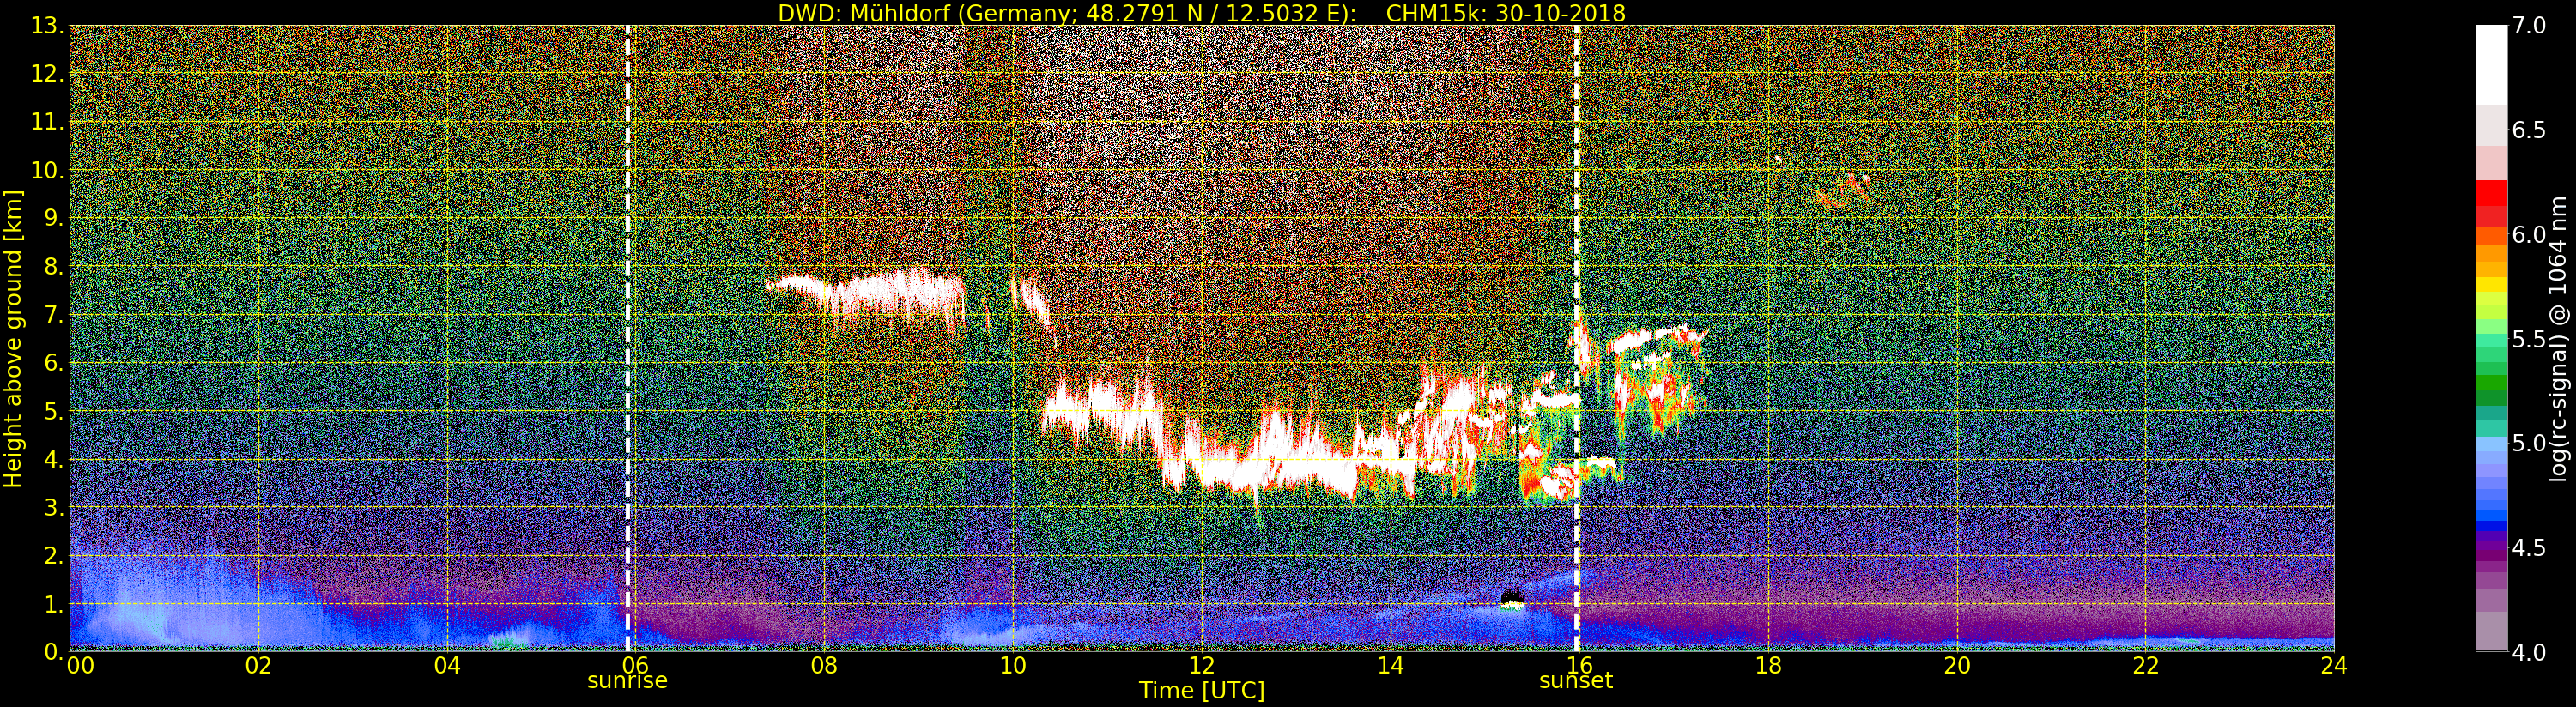
Task: Click the green segment of the colorbar
Action: [2491, 382]
